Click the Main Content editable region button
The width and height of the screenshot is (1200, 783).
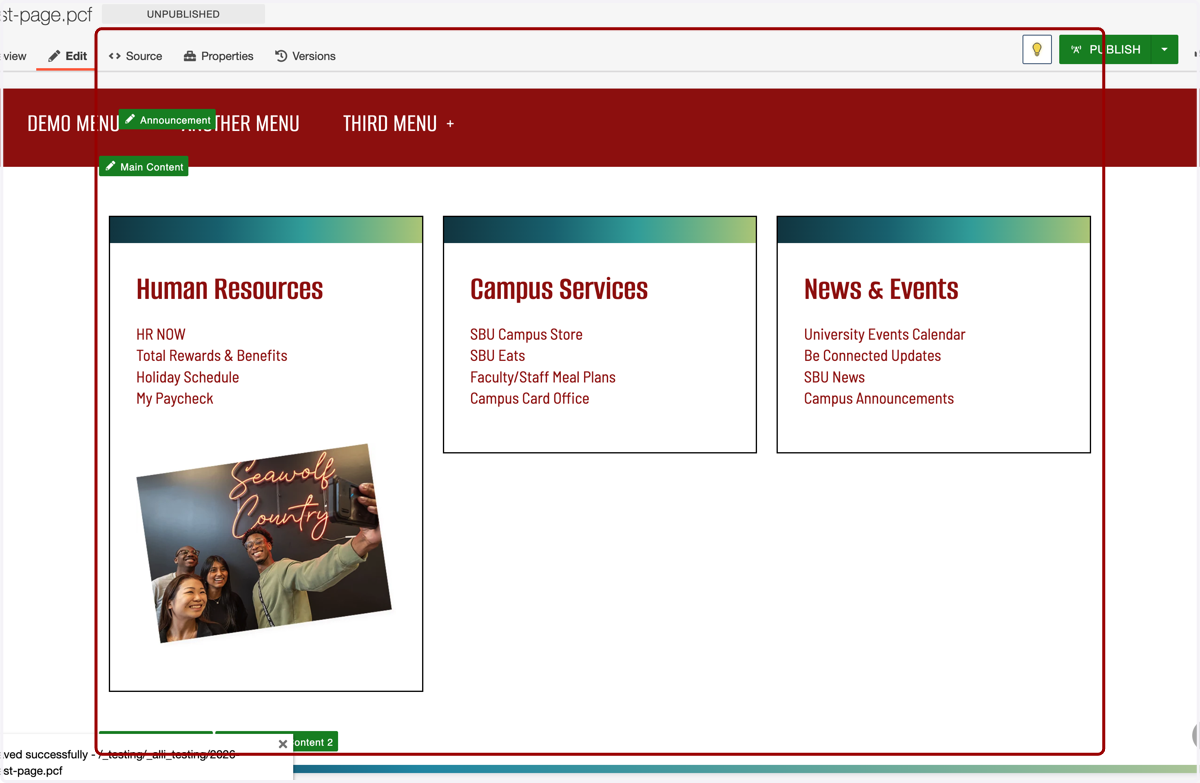tap(144, 167)
